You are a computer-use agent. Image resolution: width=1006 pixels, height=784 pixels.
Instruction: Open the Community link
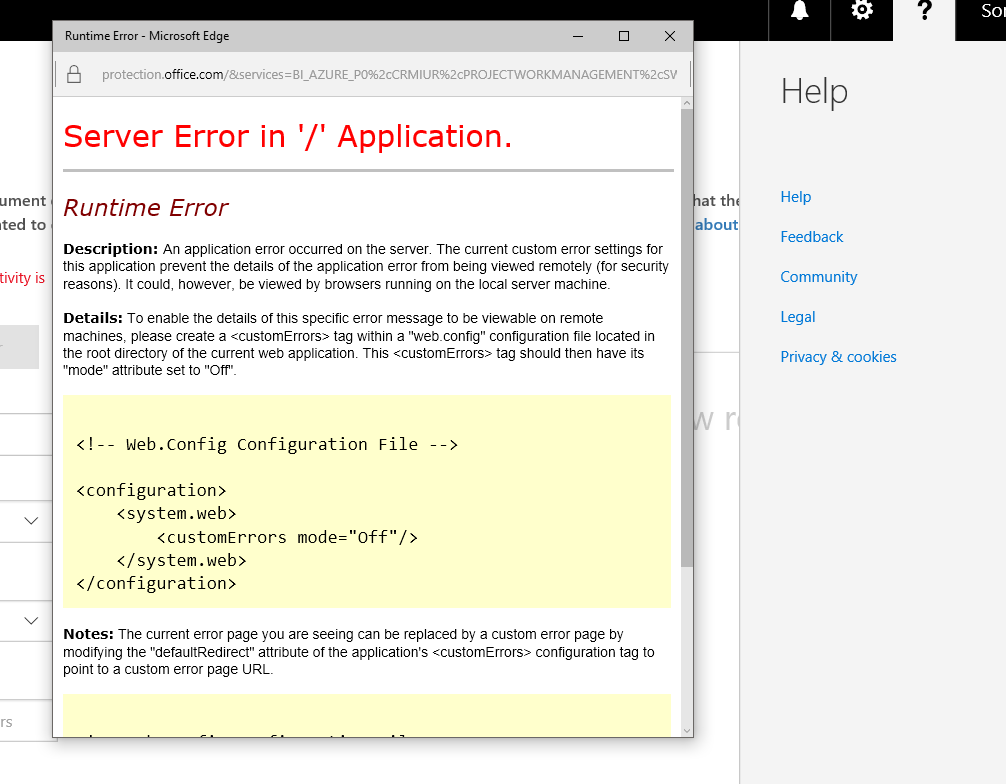click(819, 277)
